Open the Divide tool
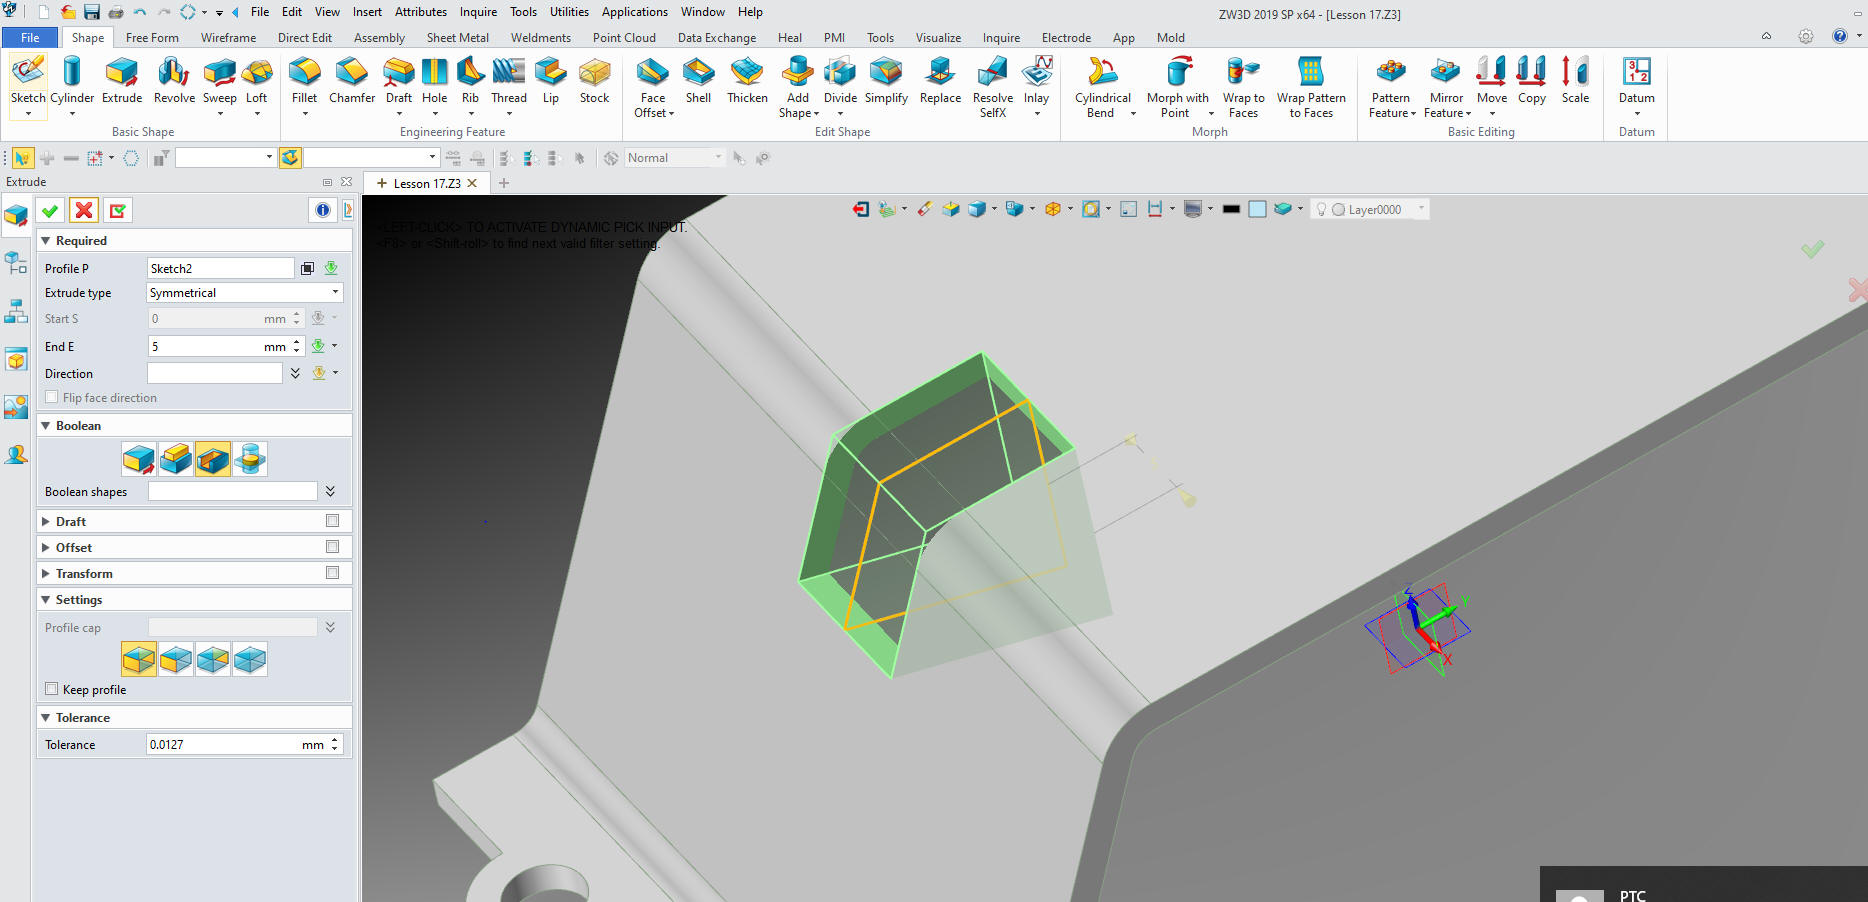This screenshot has width=1868, height=902. (840, 80)
